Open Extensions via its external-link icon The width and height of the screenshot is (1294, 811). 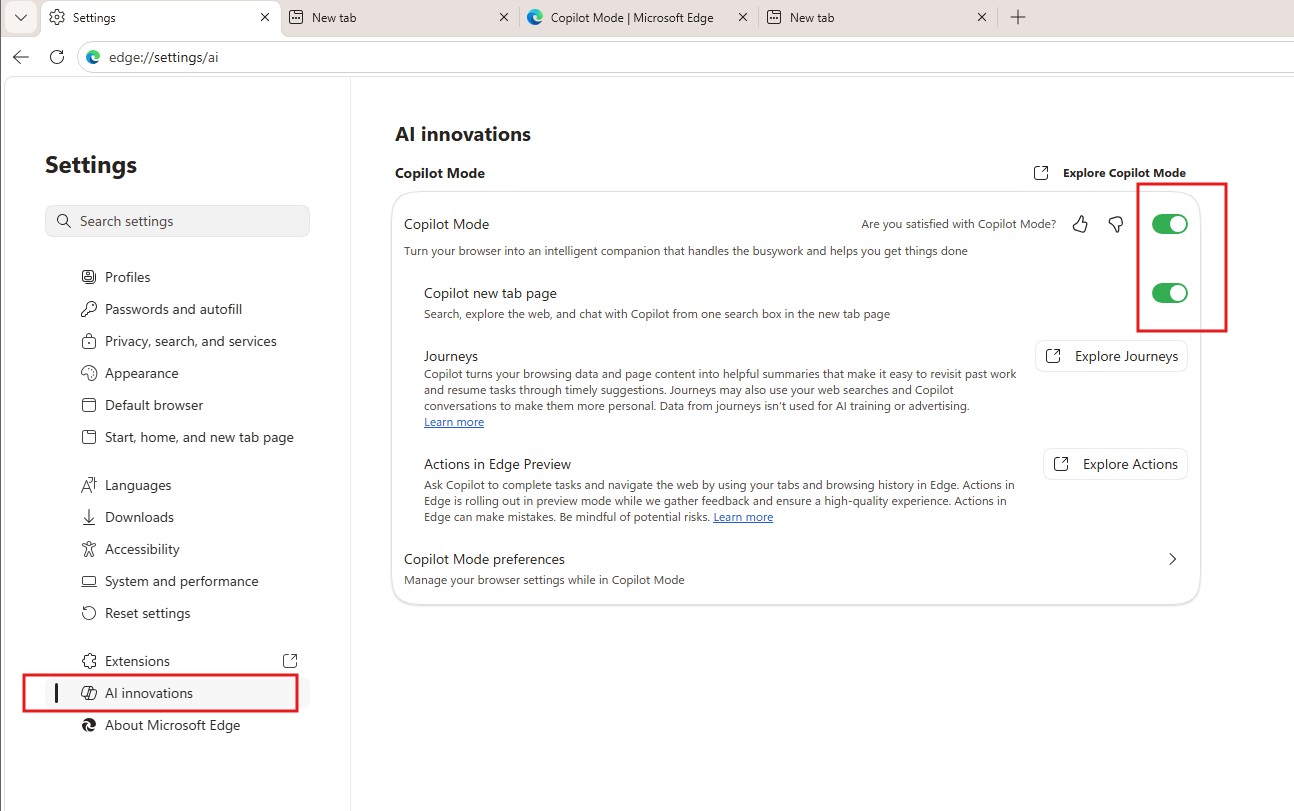point(289,660)
